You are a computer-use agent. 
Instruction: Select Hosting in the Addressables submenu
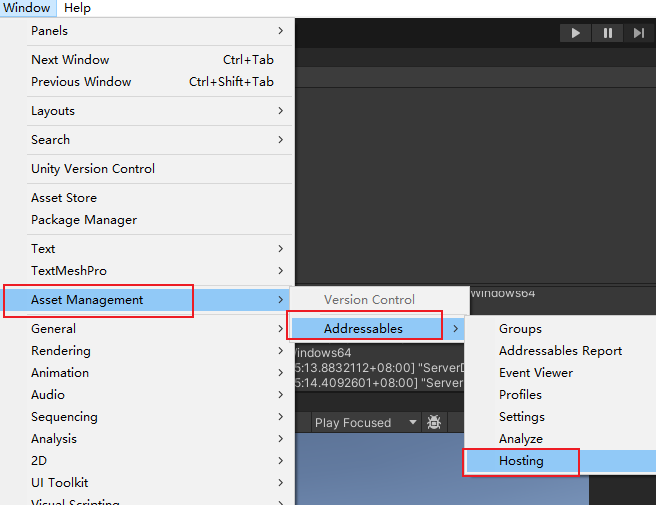pyautogui.click(x=561, y=461)
